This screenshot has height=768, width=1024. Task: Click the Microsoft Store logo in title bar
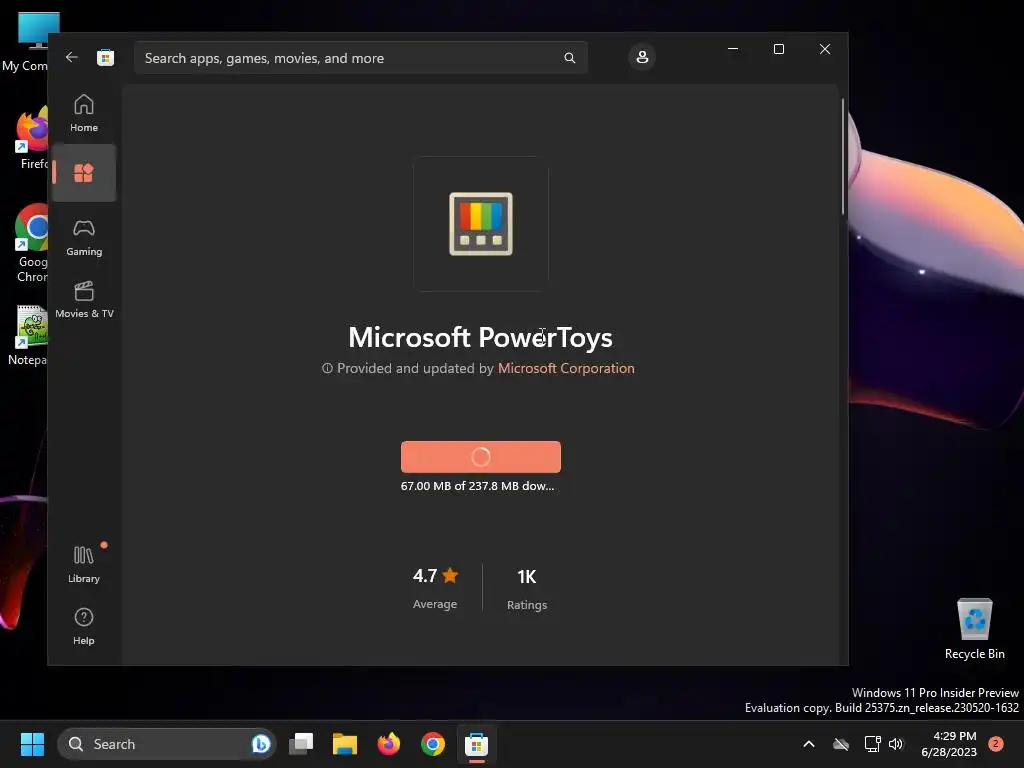click(x=106, y=57)
